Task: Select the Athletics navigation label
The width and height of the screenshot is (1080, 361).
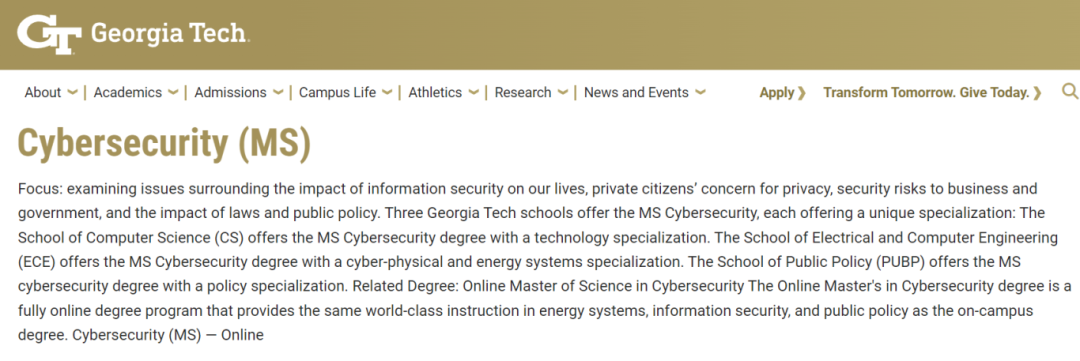Action: [435, 92]
